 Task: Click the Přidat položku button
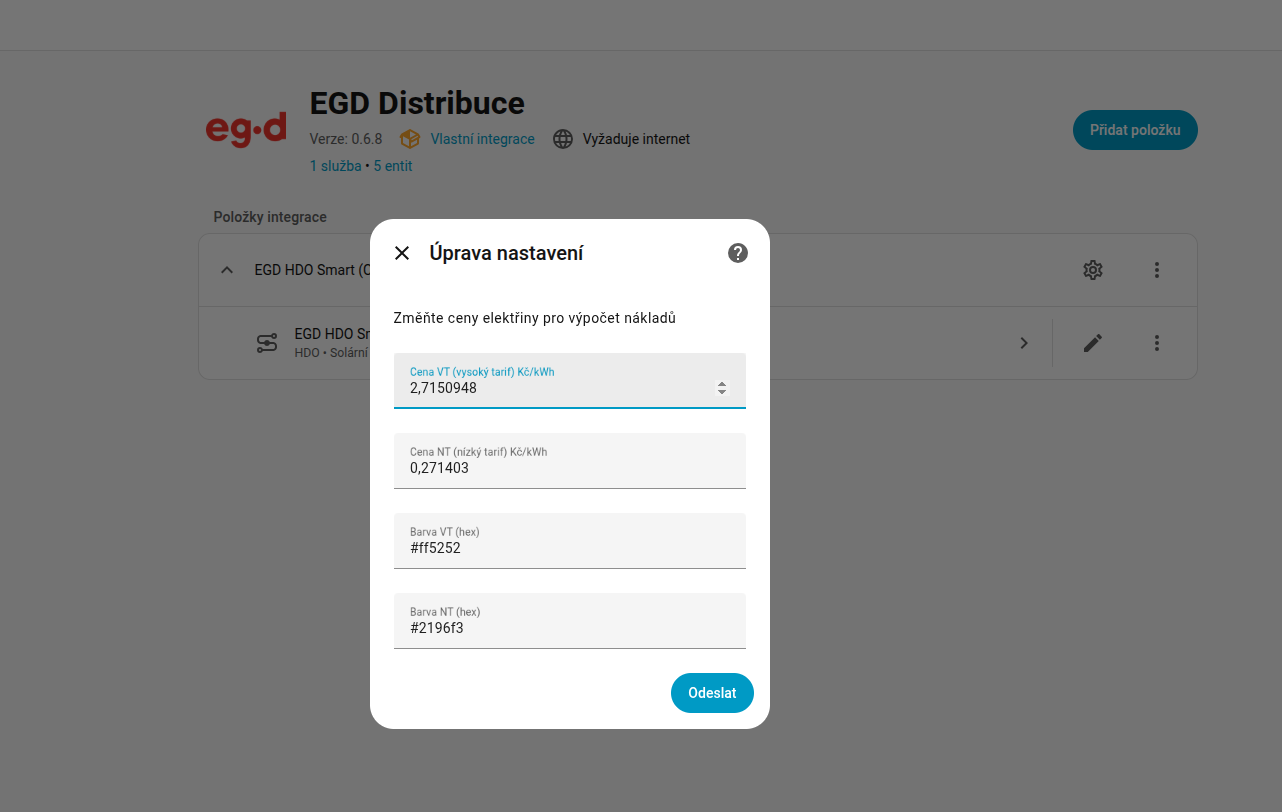pos(1135,130)
